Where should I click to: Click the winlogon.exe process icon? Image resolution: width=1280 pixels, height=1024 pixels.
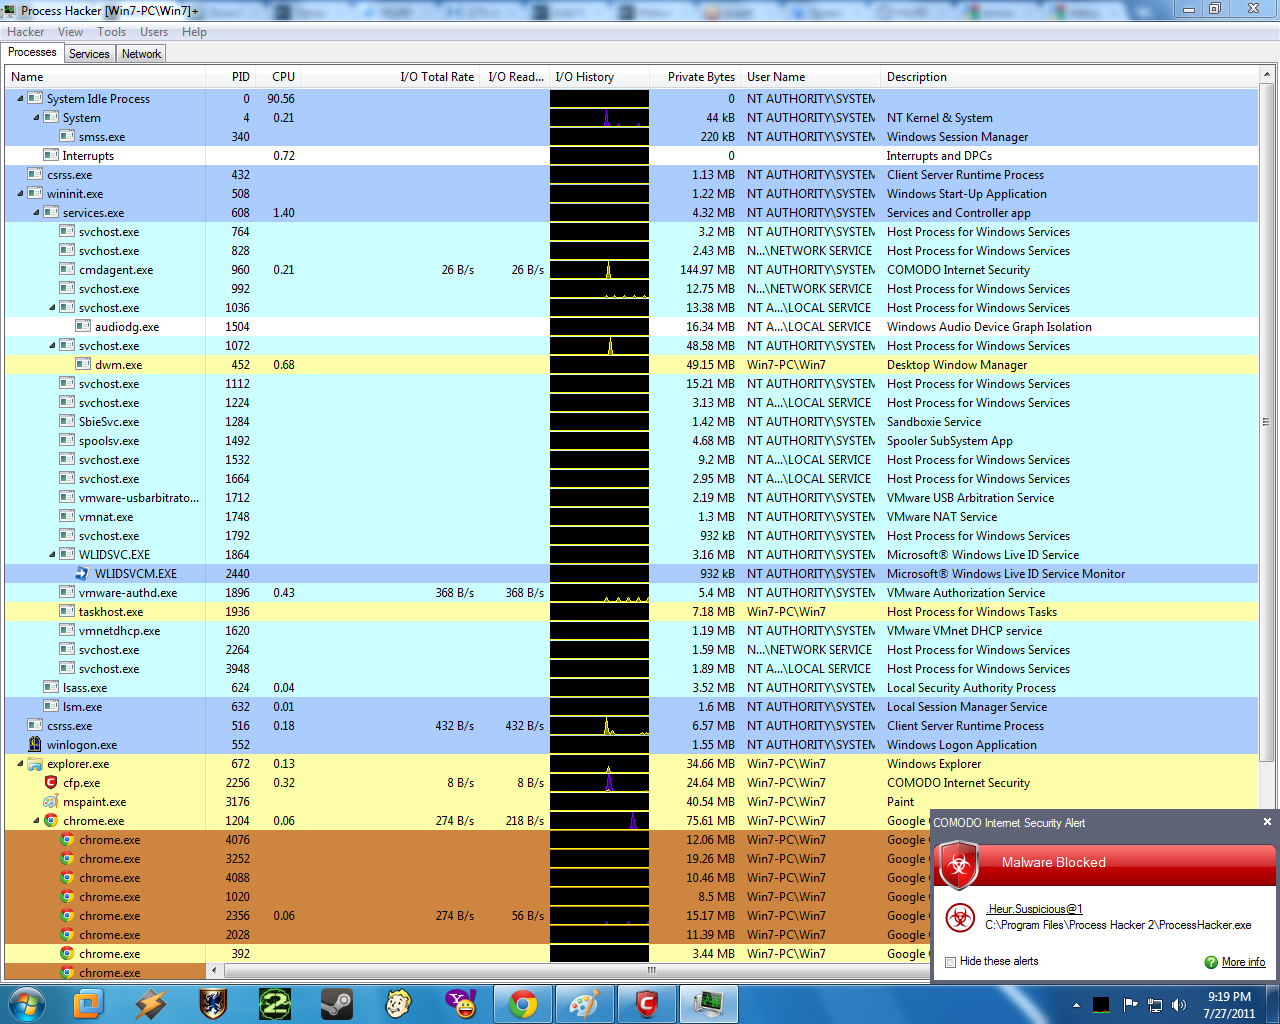point(35,745)
